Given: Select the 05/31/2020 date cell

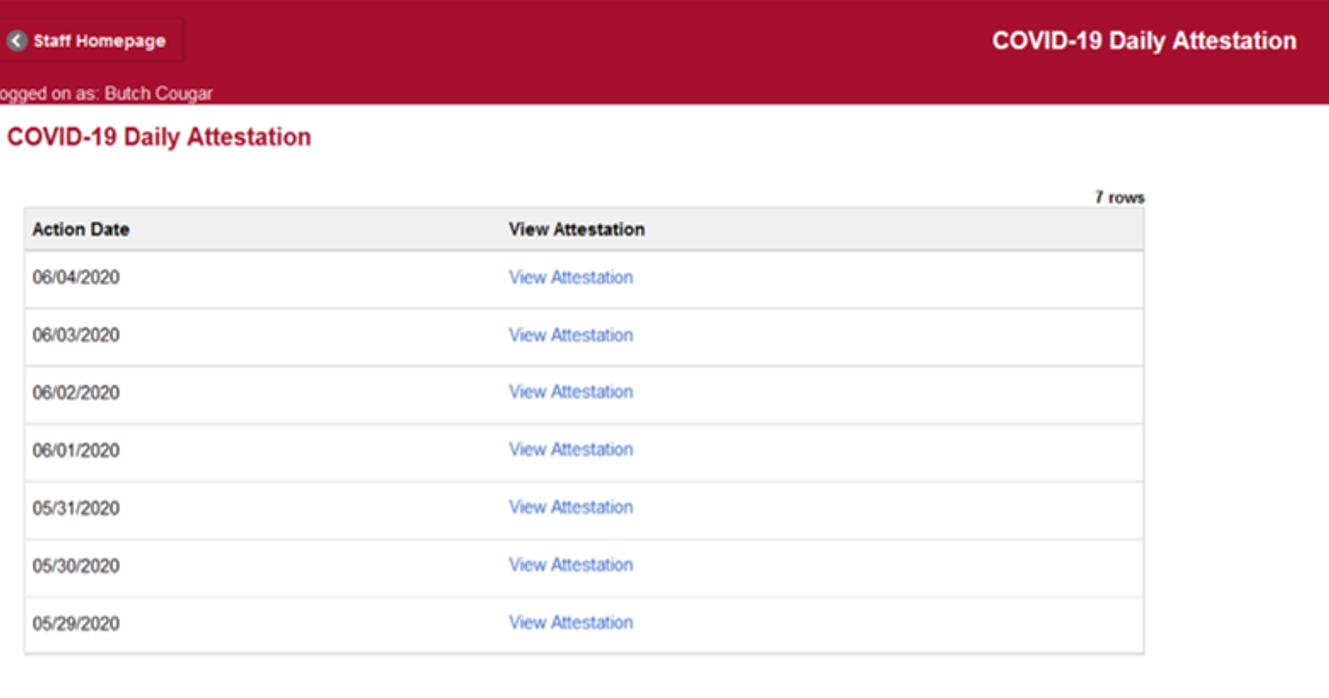Looking at the screenshot, I should point(76,508).
